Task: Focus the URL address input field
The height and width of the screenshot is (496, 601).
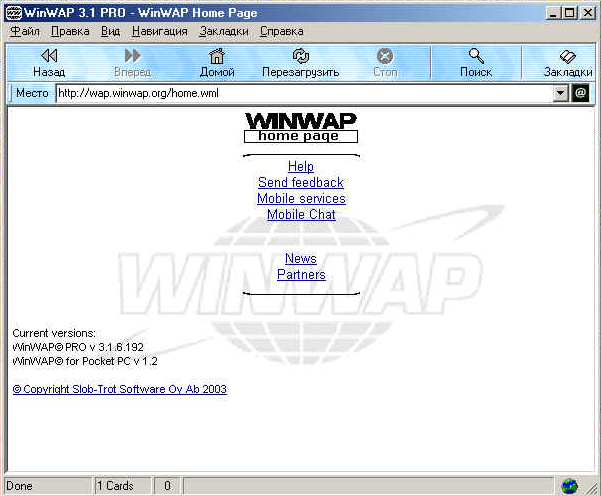Action: pos(304,93)
